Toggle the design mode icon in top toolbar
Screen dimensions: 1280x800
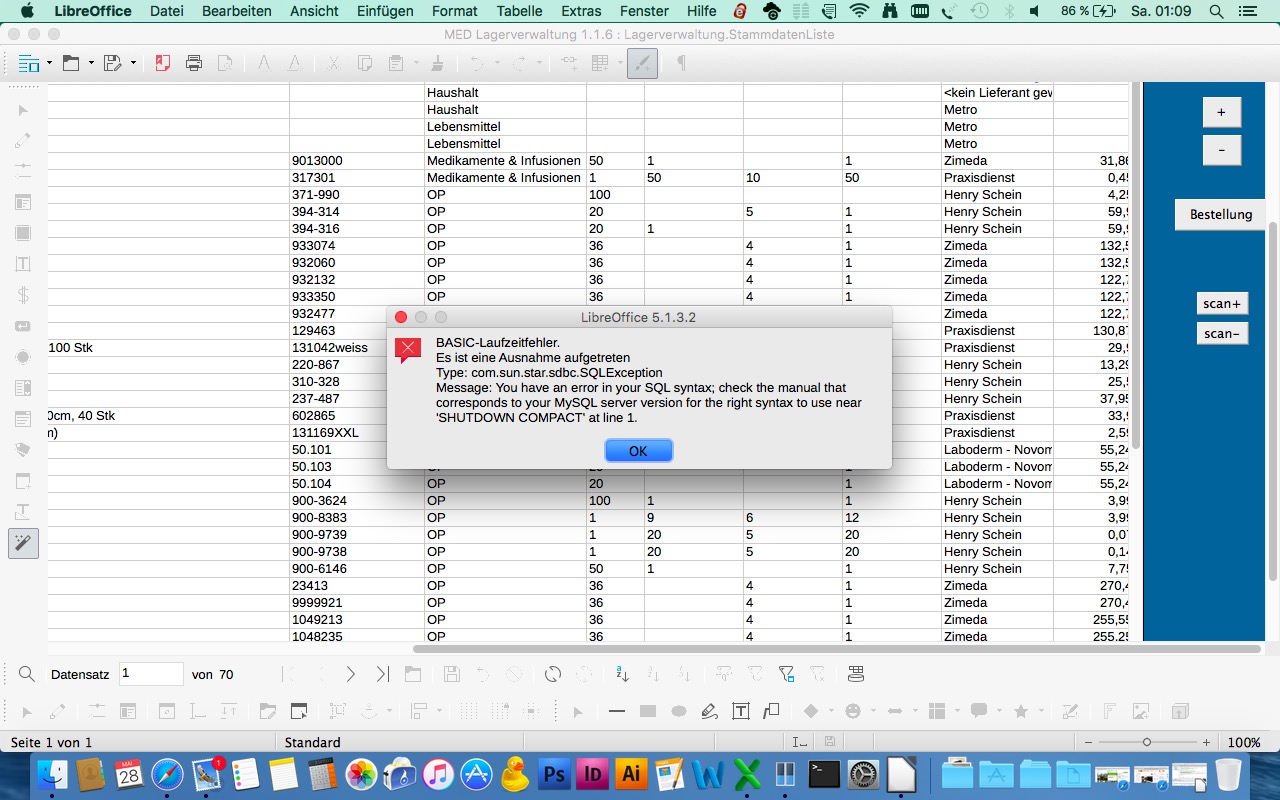[x=642, y=63]
